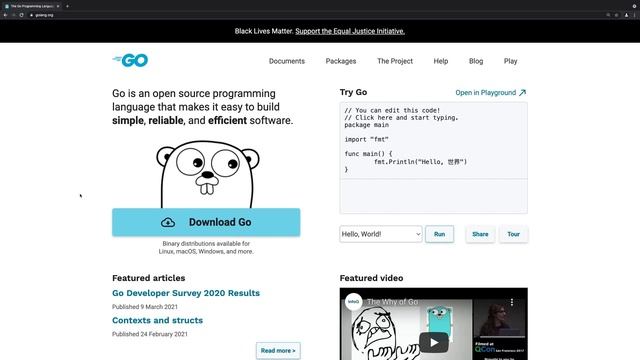This screenshot has width=640, height=360.
Task: Click the code output area below editor
Action: click(433, 196)
